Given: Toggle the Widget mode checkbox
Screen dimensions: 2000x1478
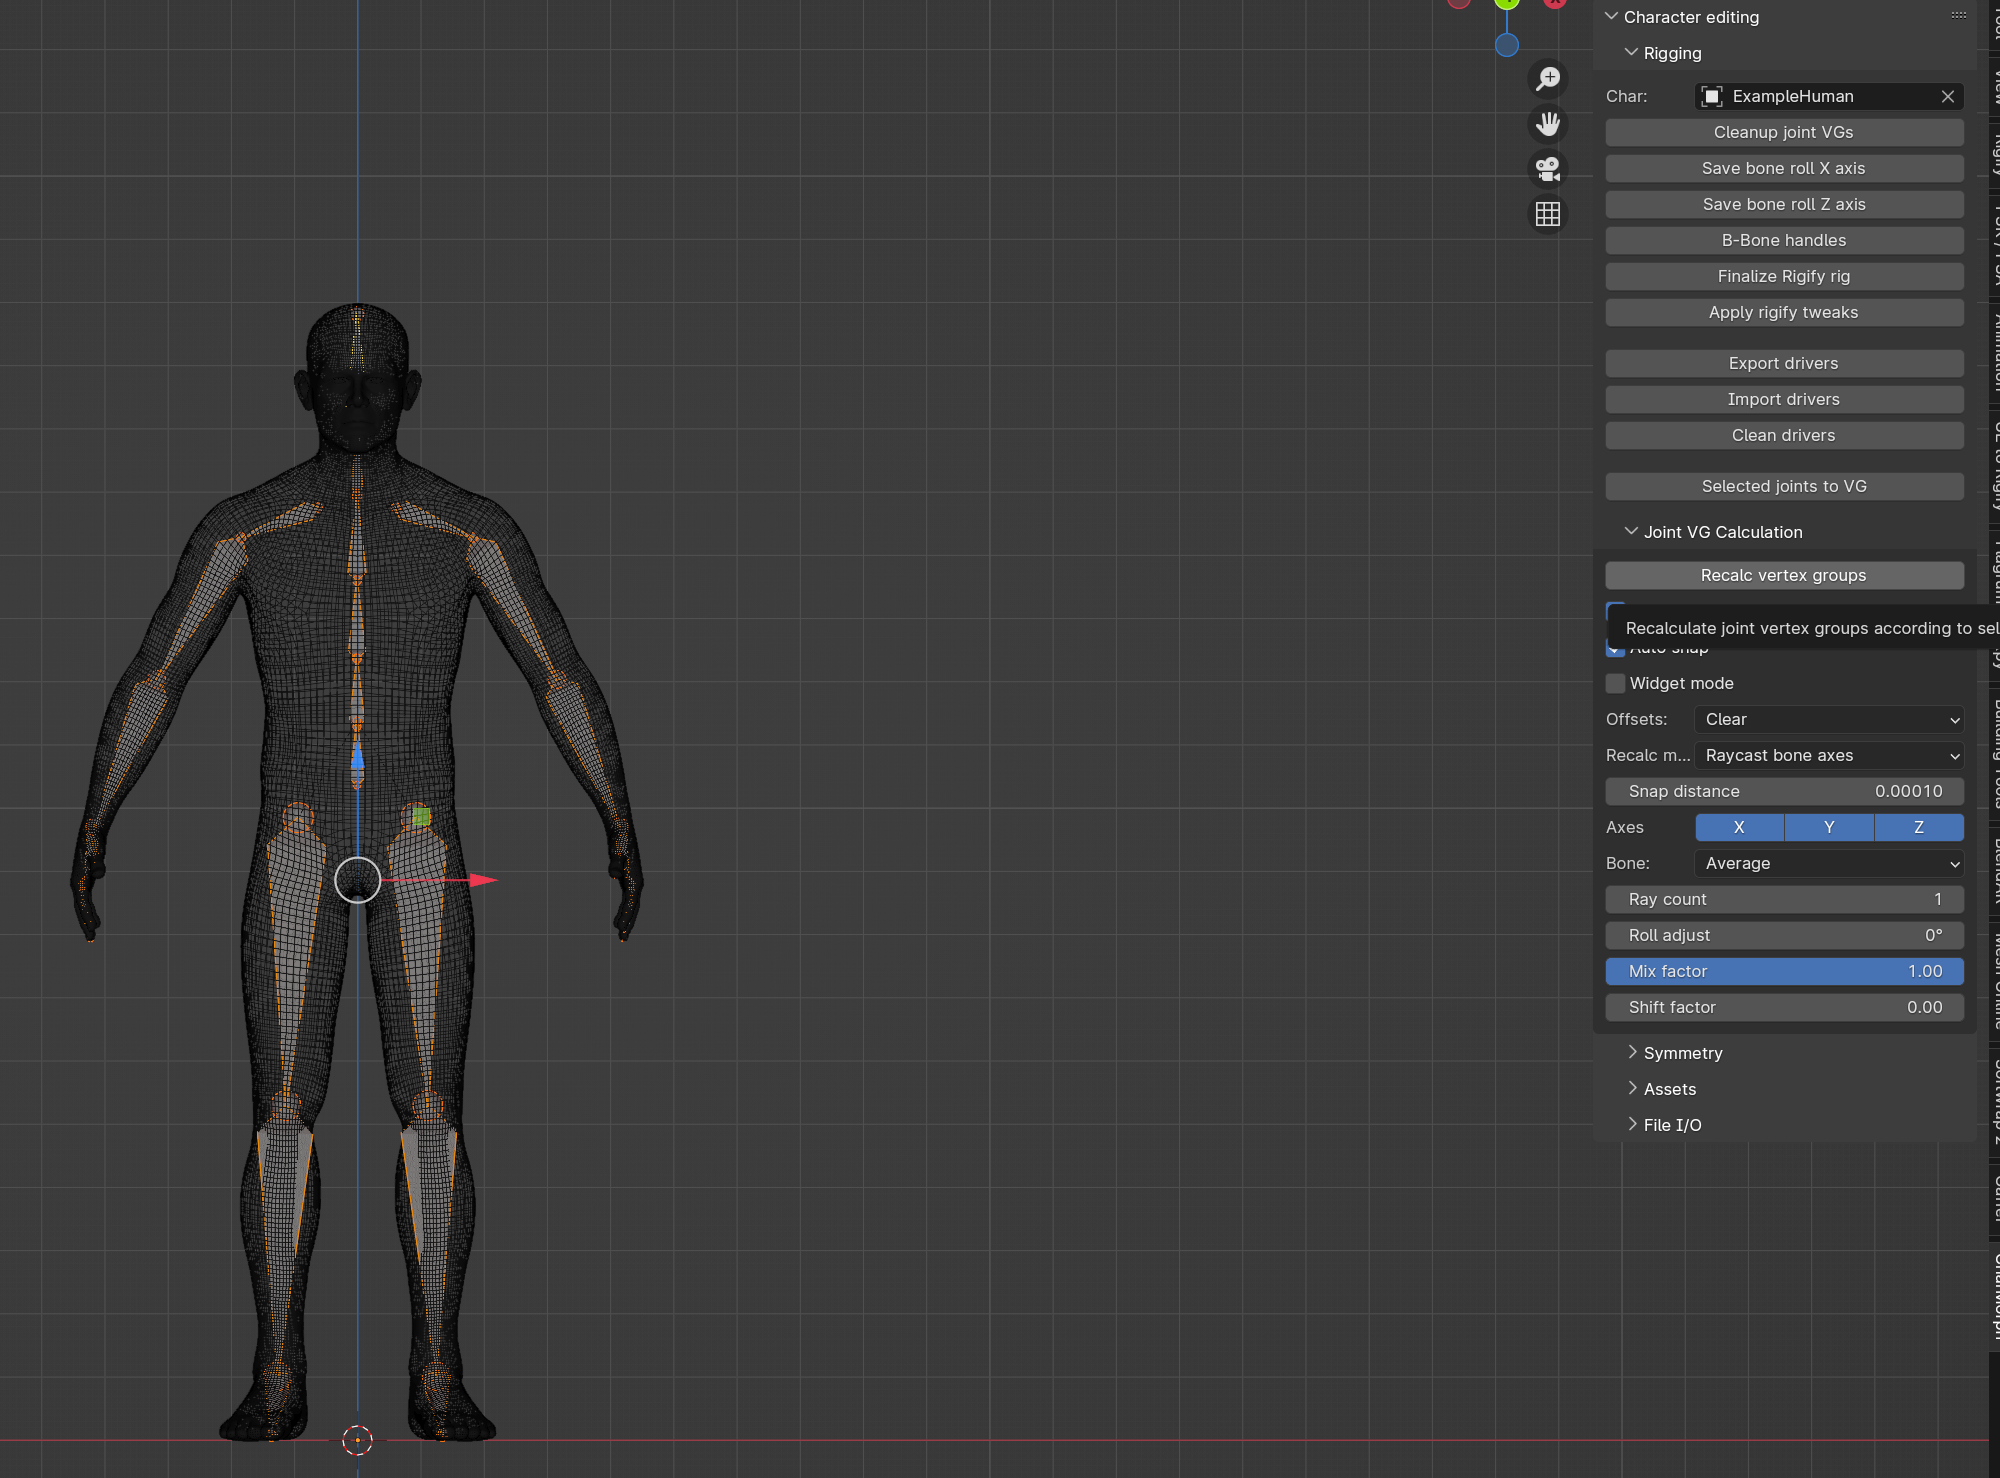Looking at the screenshot, I should click(x=1616, y=682).
